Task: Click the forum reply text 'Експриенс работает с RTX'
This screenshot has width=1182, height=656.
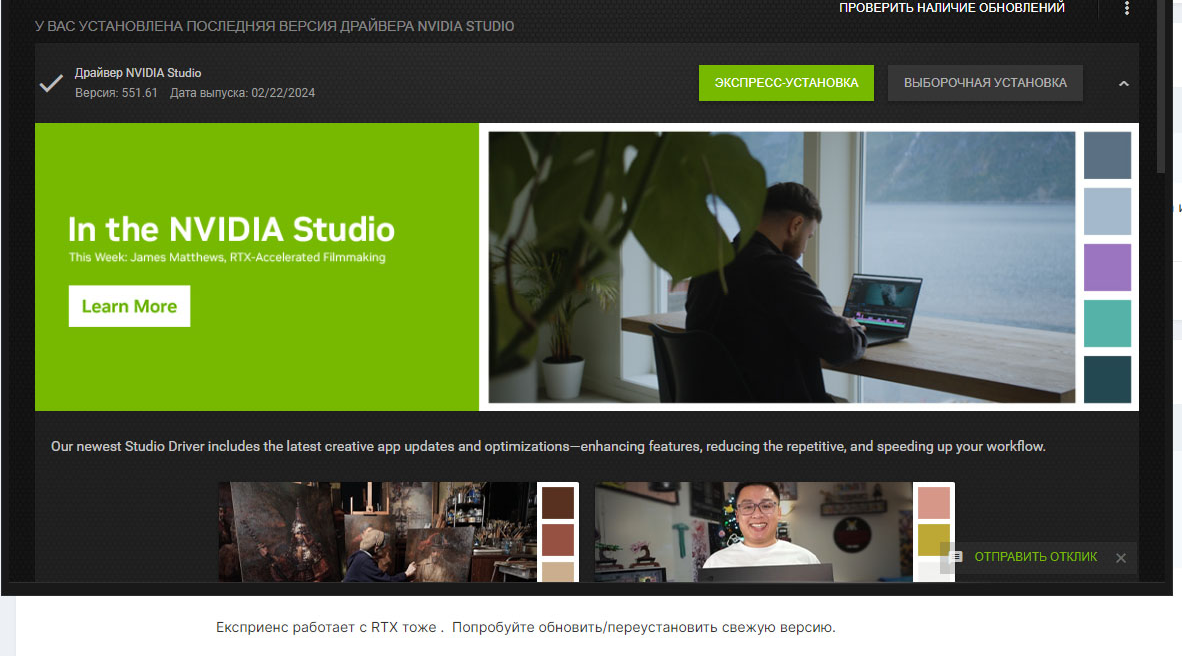Action: 525,627
